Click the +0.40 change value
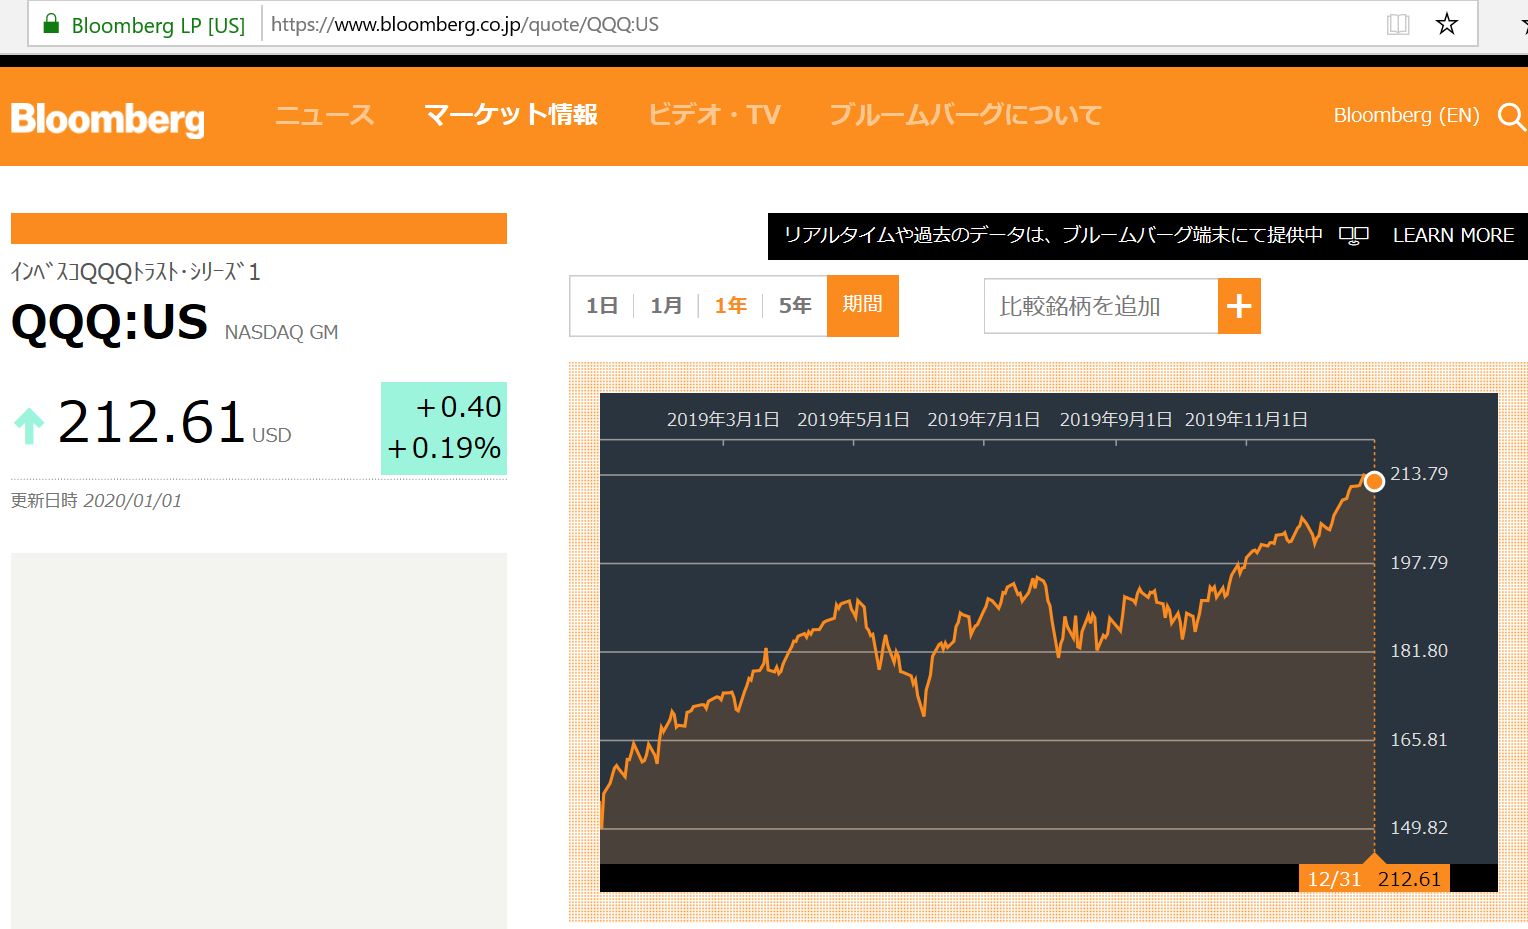Screen dimensions: 1528x929 tap(458, 407)
